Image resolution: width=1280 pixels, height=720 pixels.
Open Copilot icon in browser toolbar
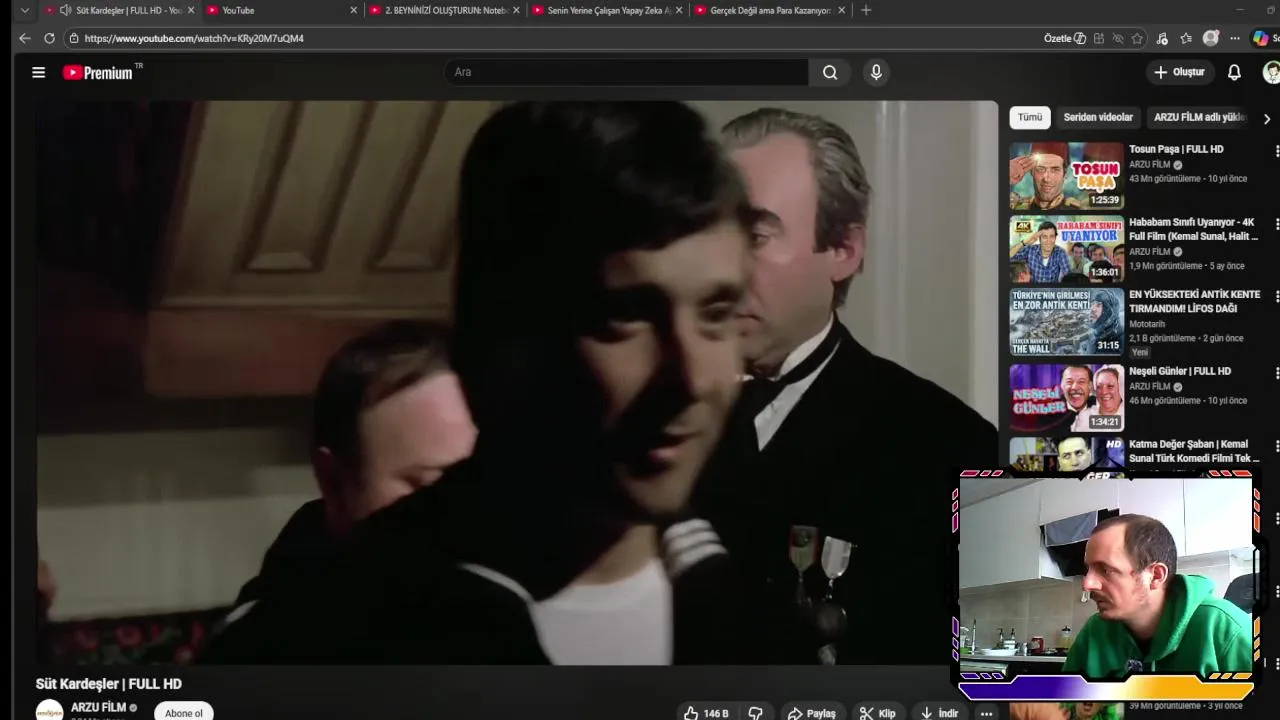(x=1260, y=38)
